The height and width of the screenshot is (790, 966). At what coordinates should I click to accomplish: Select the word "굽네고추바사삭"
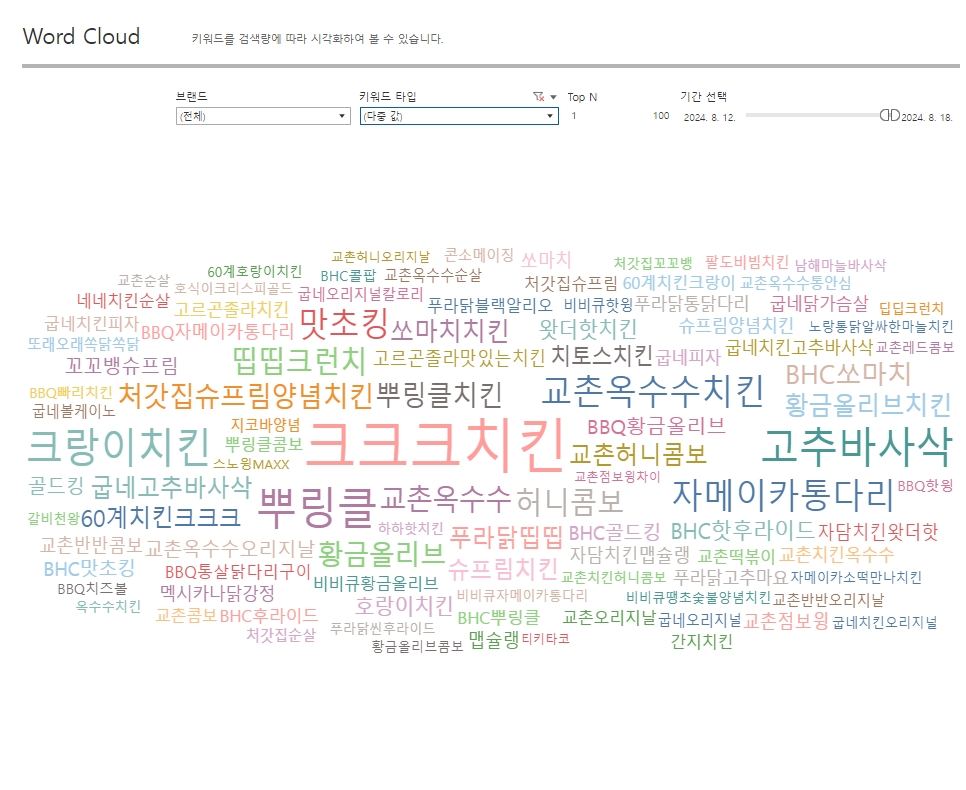click(171, 487)
